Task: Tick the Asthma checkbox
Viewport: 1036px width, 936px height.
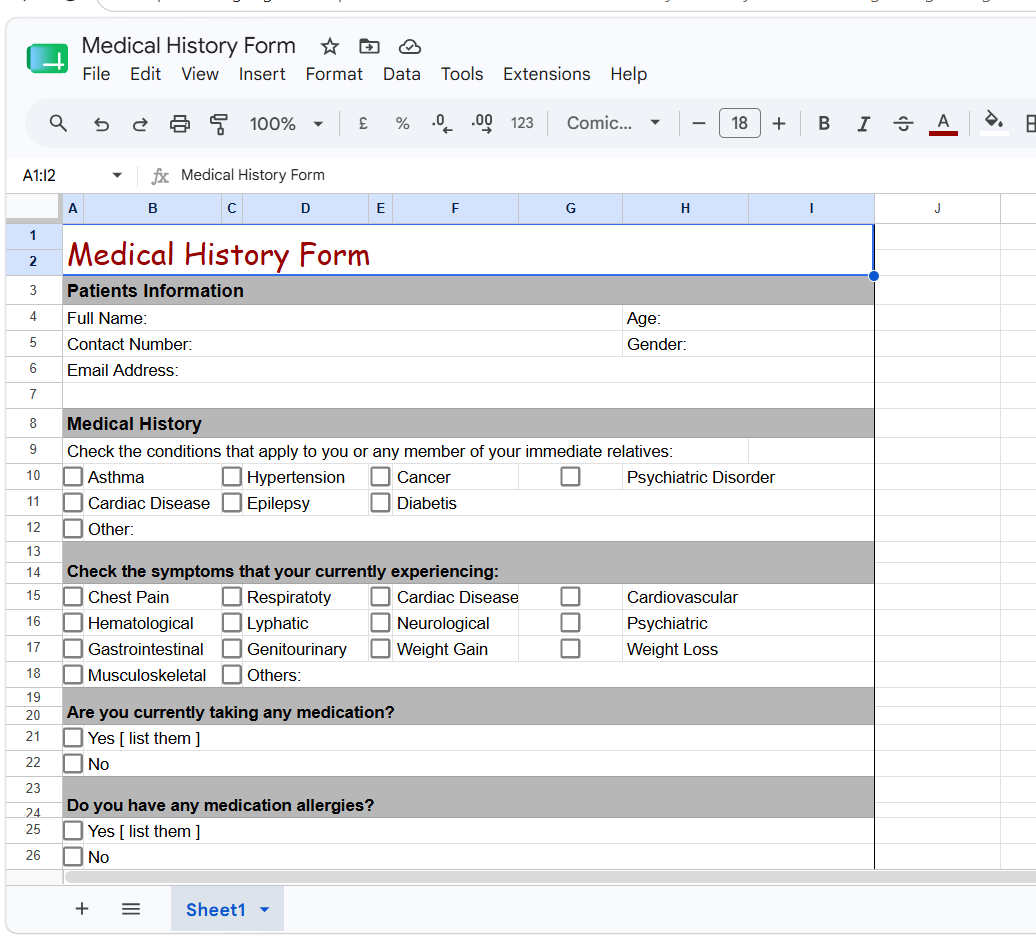Action: [73, 476]
